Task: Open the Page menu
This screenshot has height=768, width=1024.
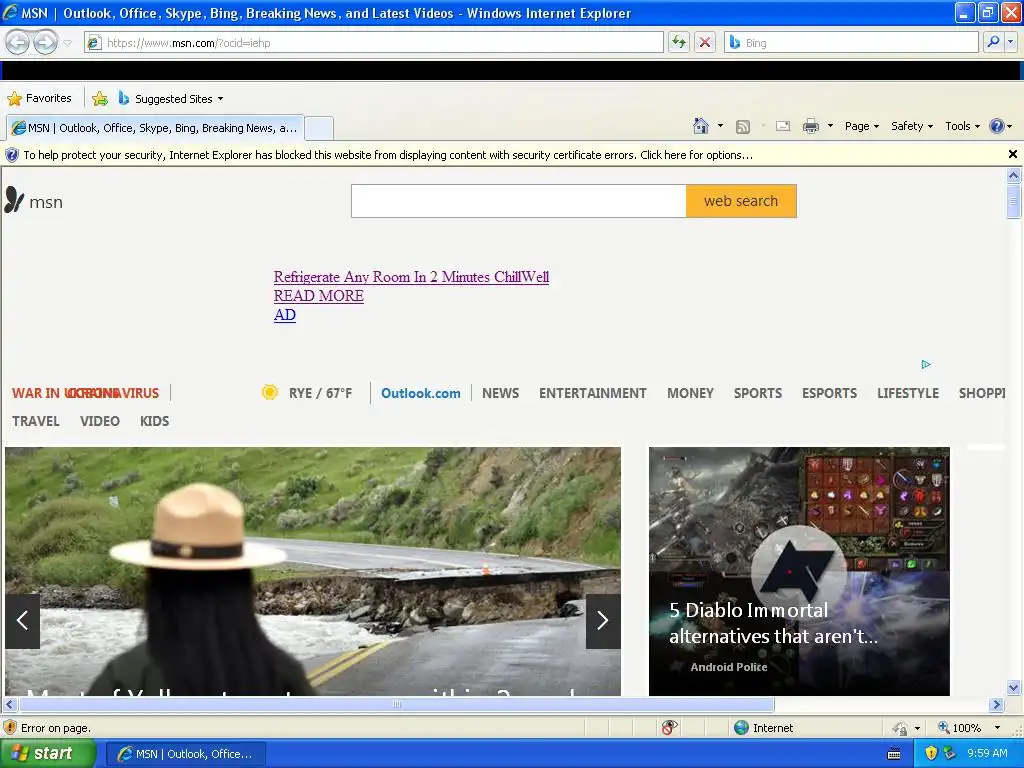Action: pos(861,126)
